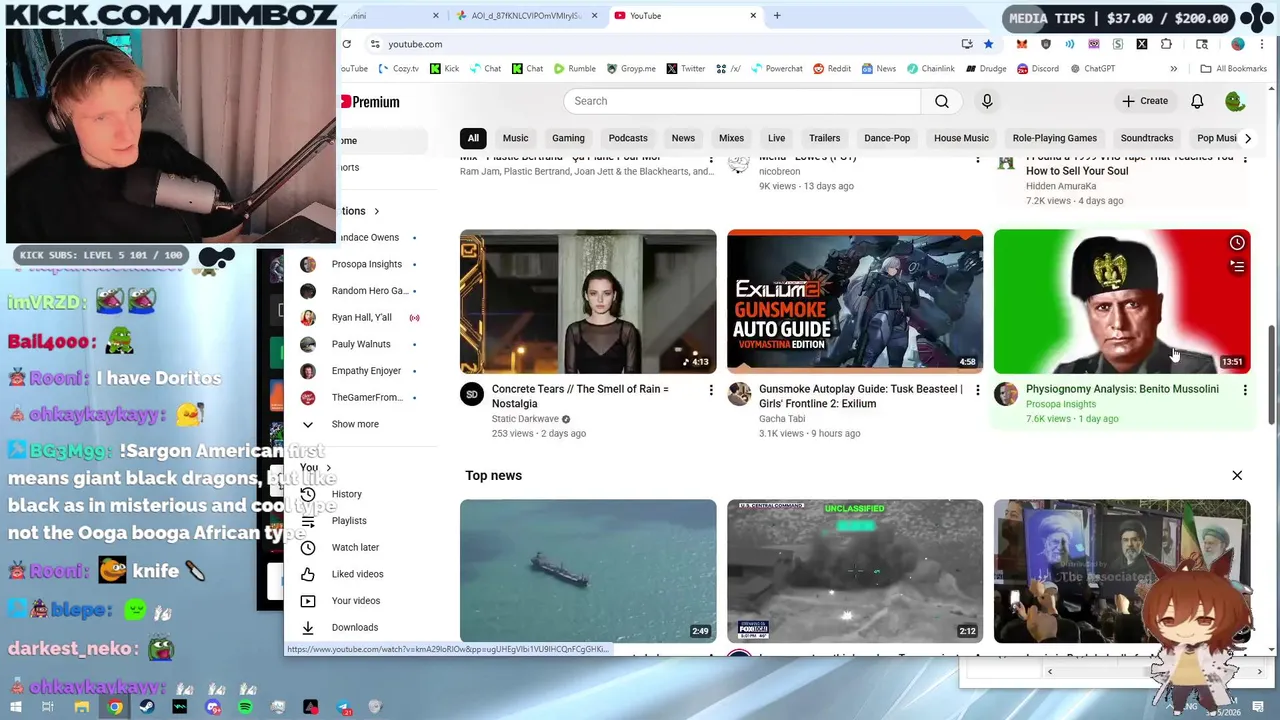Click the Static Darkwave channel avatar
The image size is (1280, 720).
[472, 394]
